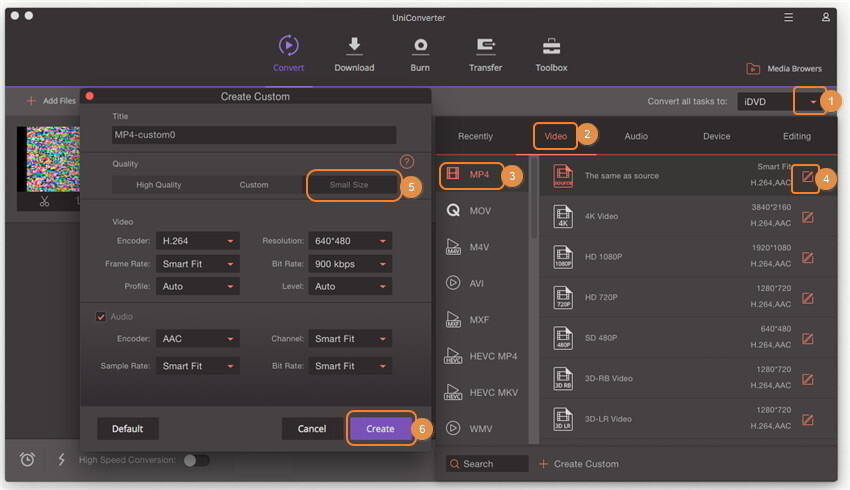
Task: Open the Transfer section
Action: point(485,53)
